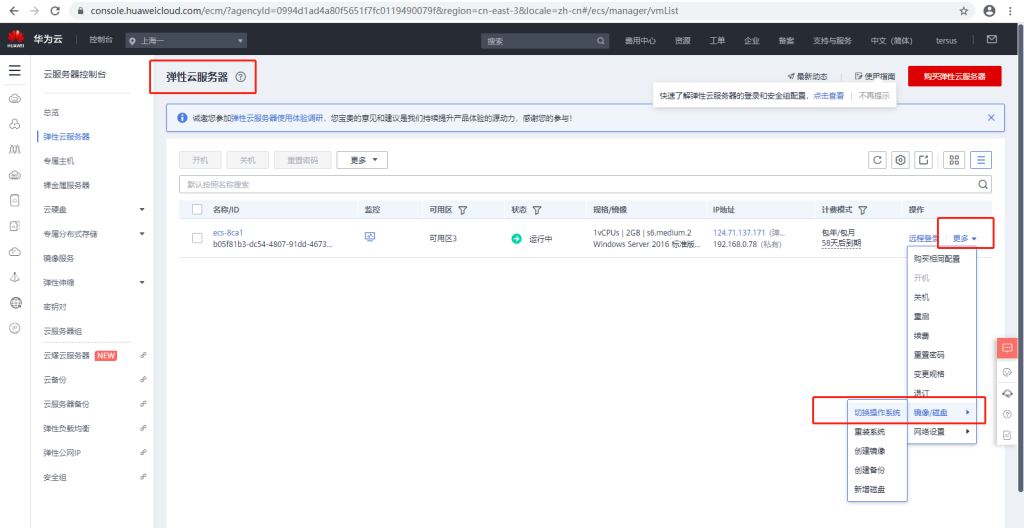
Task: Go to 总览 in the sidebar
Action: point(52,112)
